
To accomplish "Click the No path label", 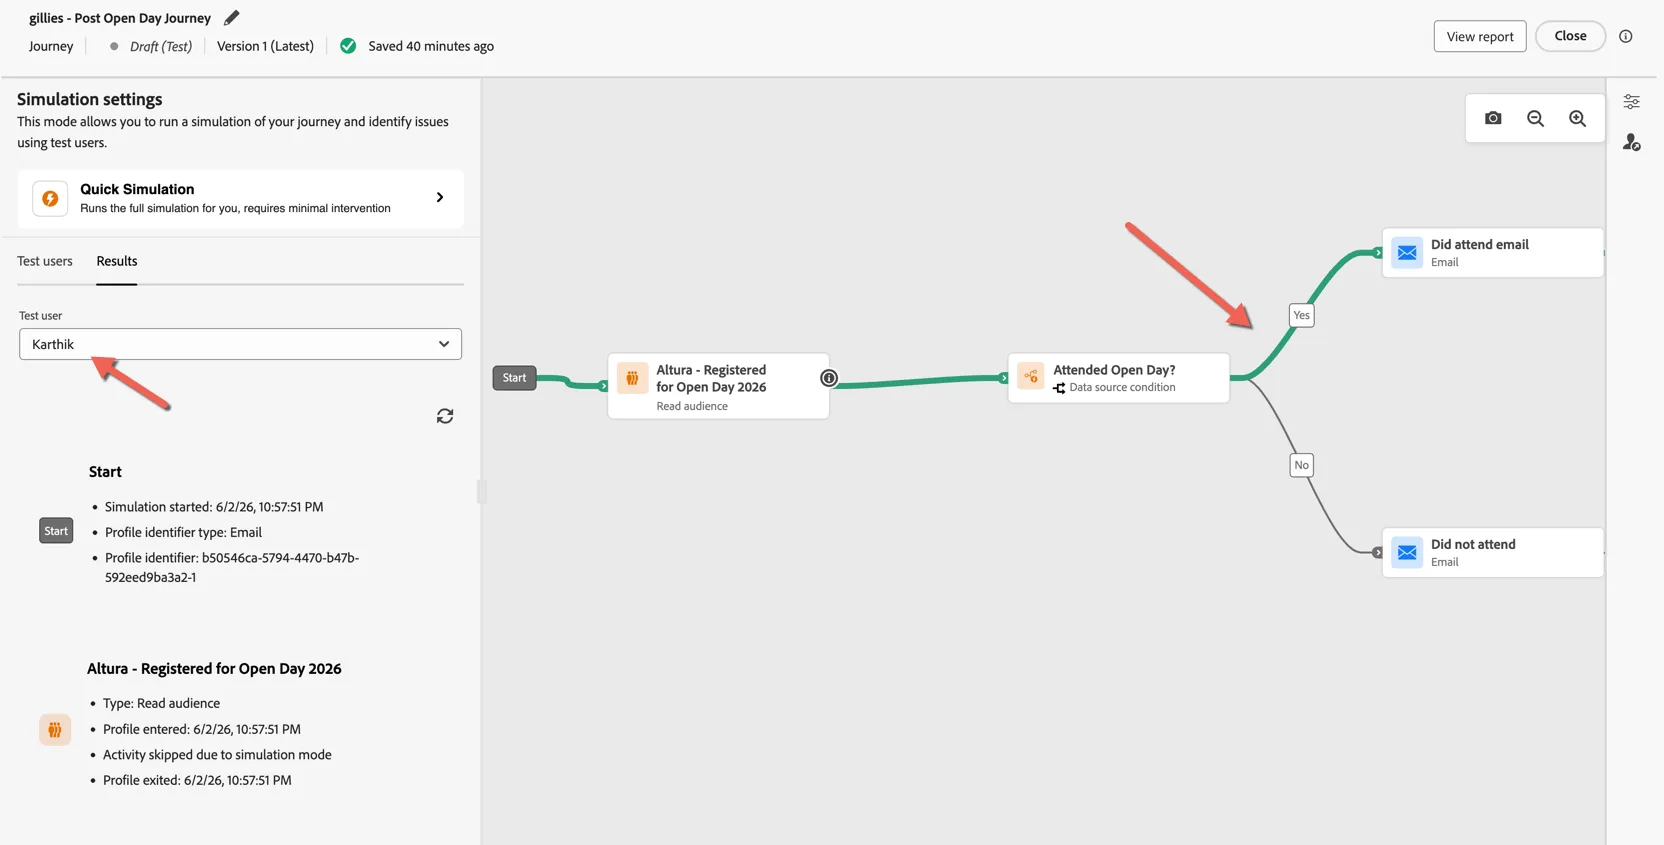I will pyautogui.click(x=1301, y=465).
